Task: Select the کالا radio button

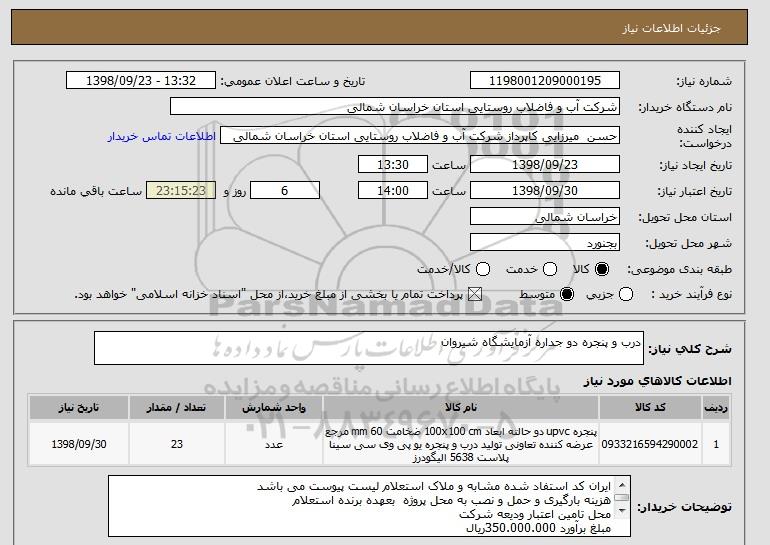Action: 602,269
